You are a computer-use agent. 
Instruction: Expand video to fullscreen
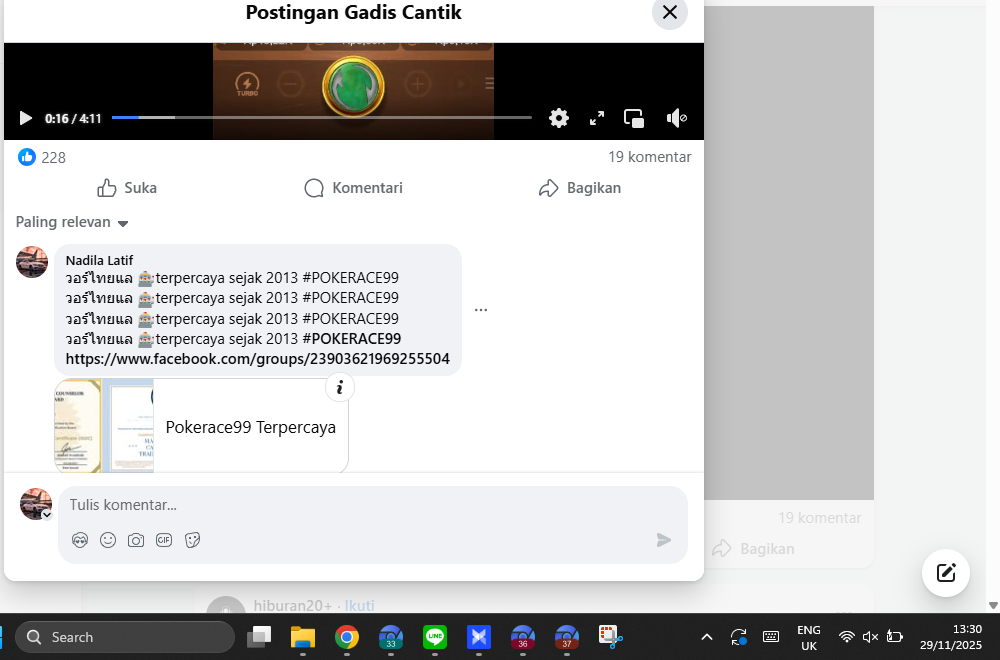click(x=597, y=118)
